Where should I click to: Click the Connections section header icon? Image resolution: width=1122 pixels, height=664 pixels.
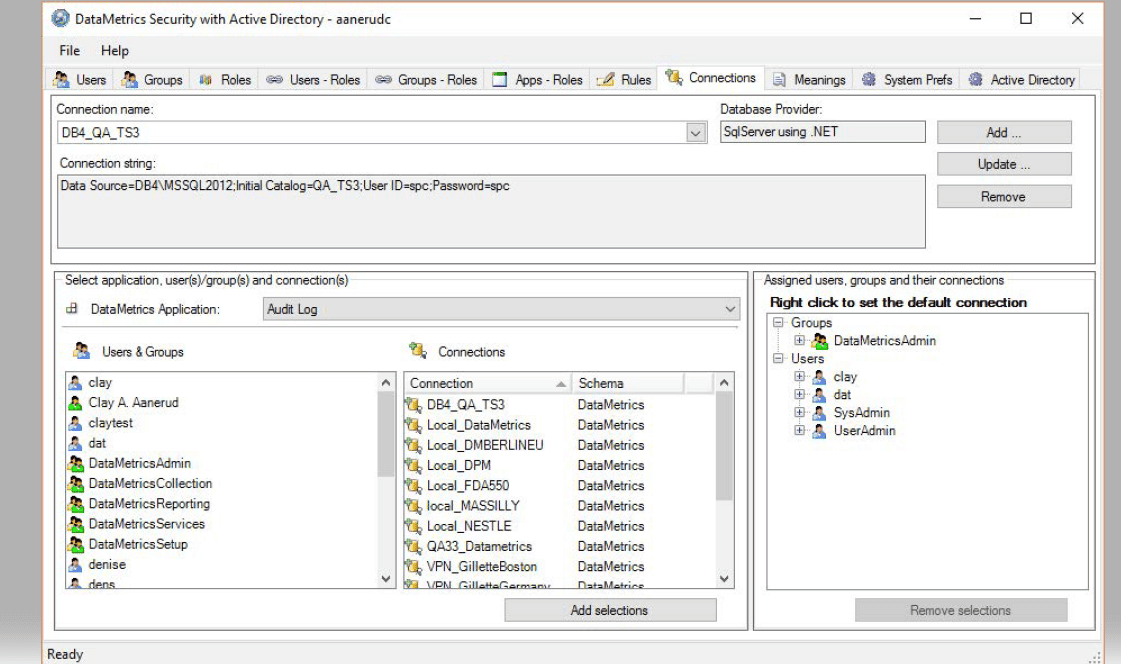(418, 351)
